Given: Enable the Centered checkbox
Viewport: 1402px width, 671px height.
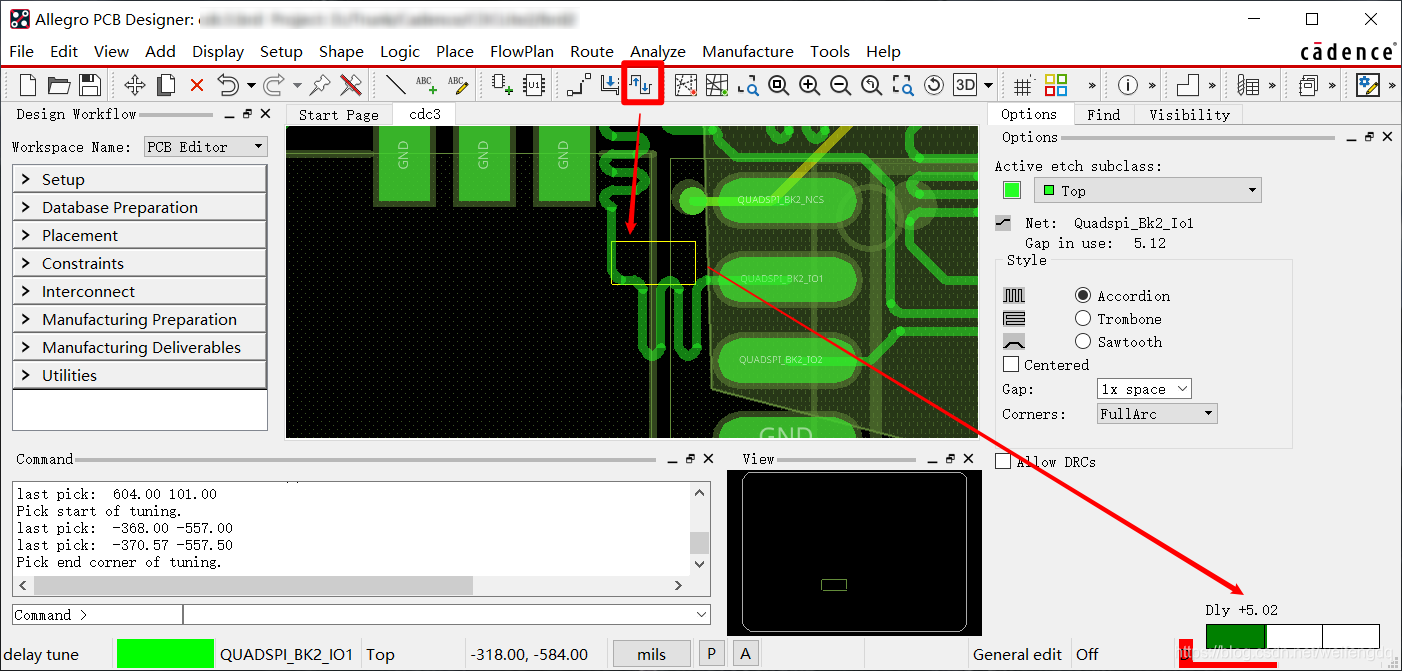Looking at the screenshot, I should click(x=1012, y=364).
